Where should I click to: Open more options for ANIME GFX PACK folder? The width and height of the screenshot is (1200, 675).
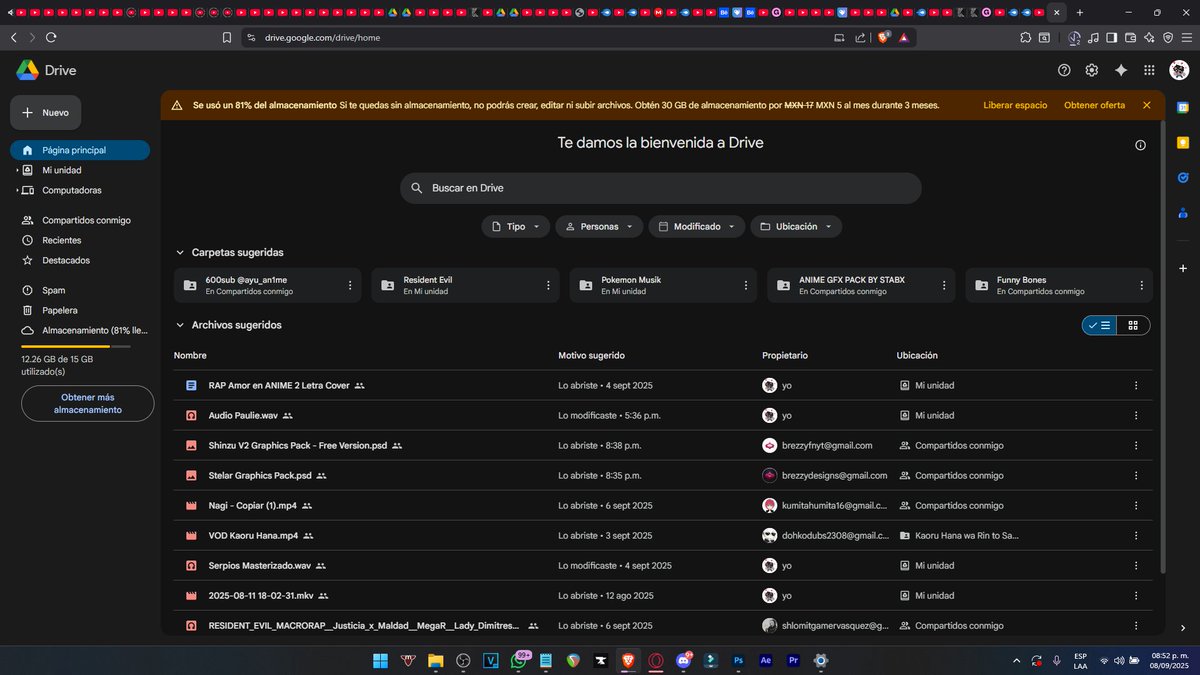click(944, 285)
